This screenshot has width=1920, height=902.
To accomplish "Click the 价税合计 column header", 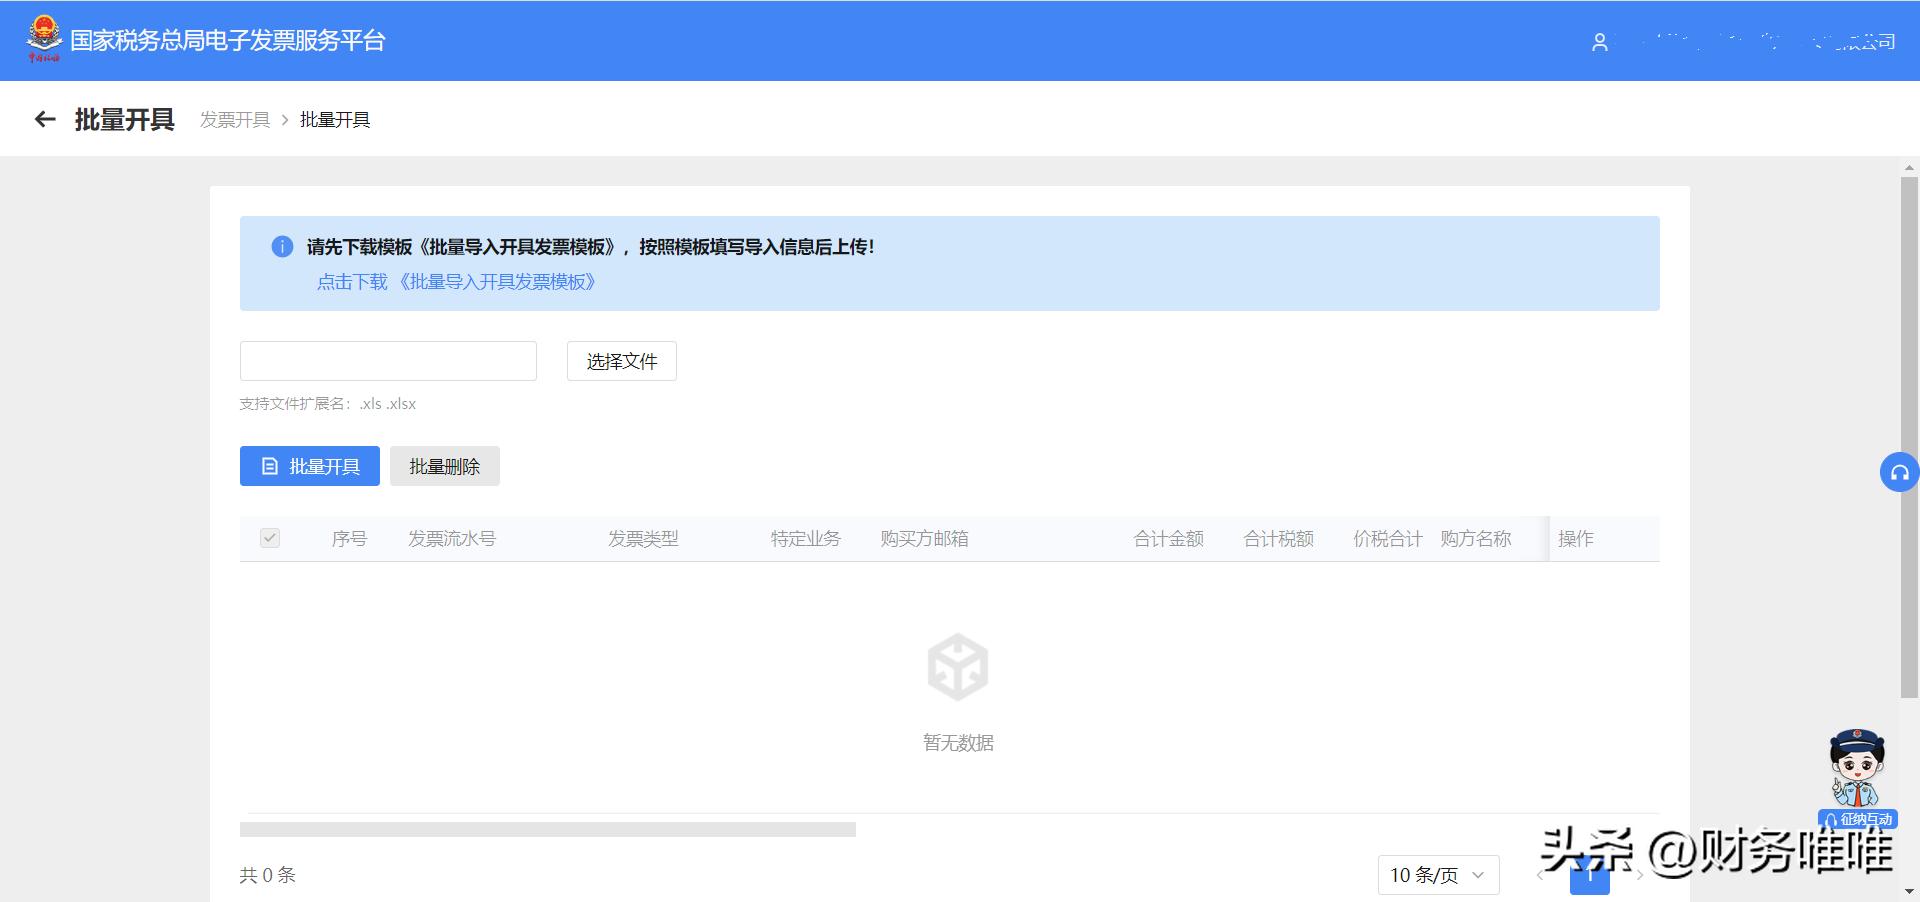I will pyautogui.click(x=1388, y=539).
